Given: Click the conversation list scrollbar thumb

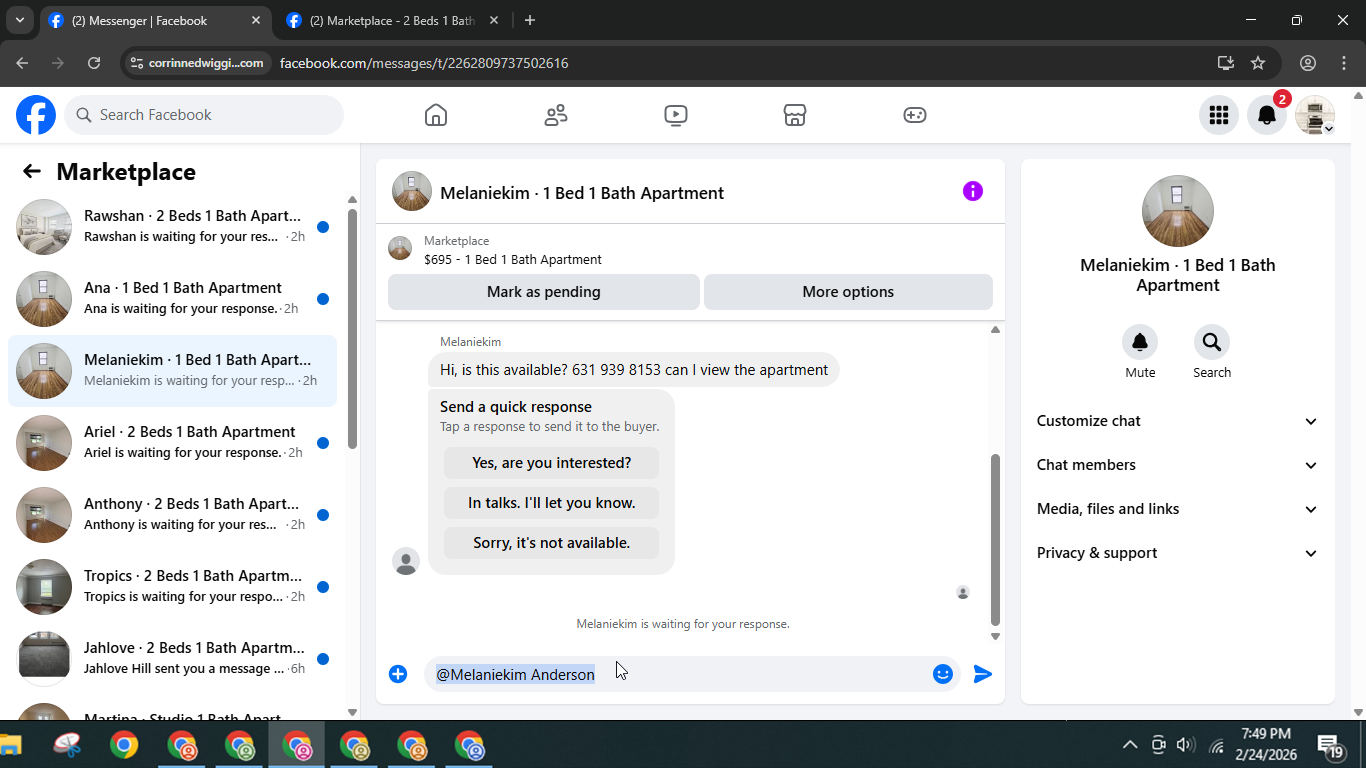Looking at the screenshot, I should (x=352, y=328).
